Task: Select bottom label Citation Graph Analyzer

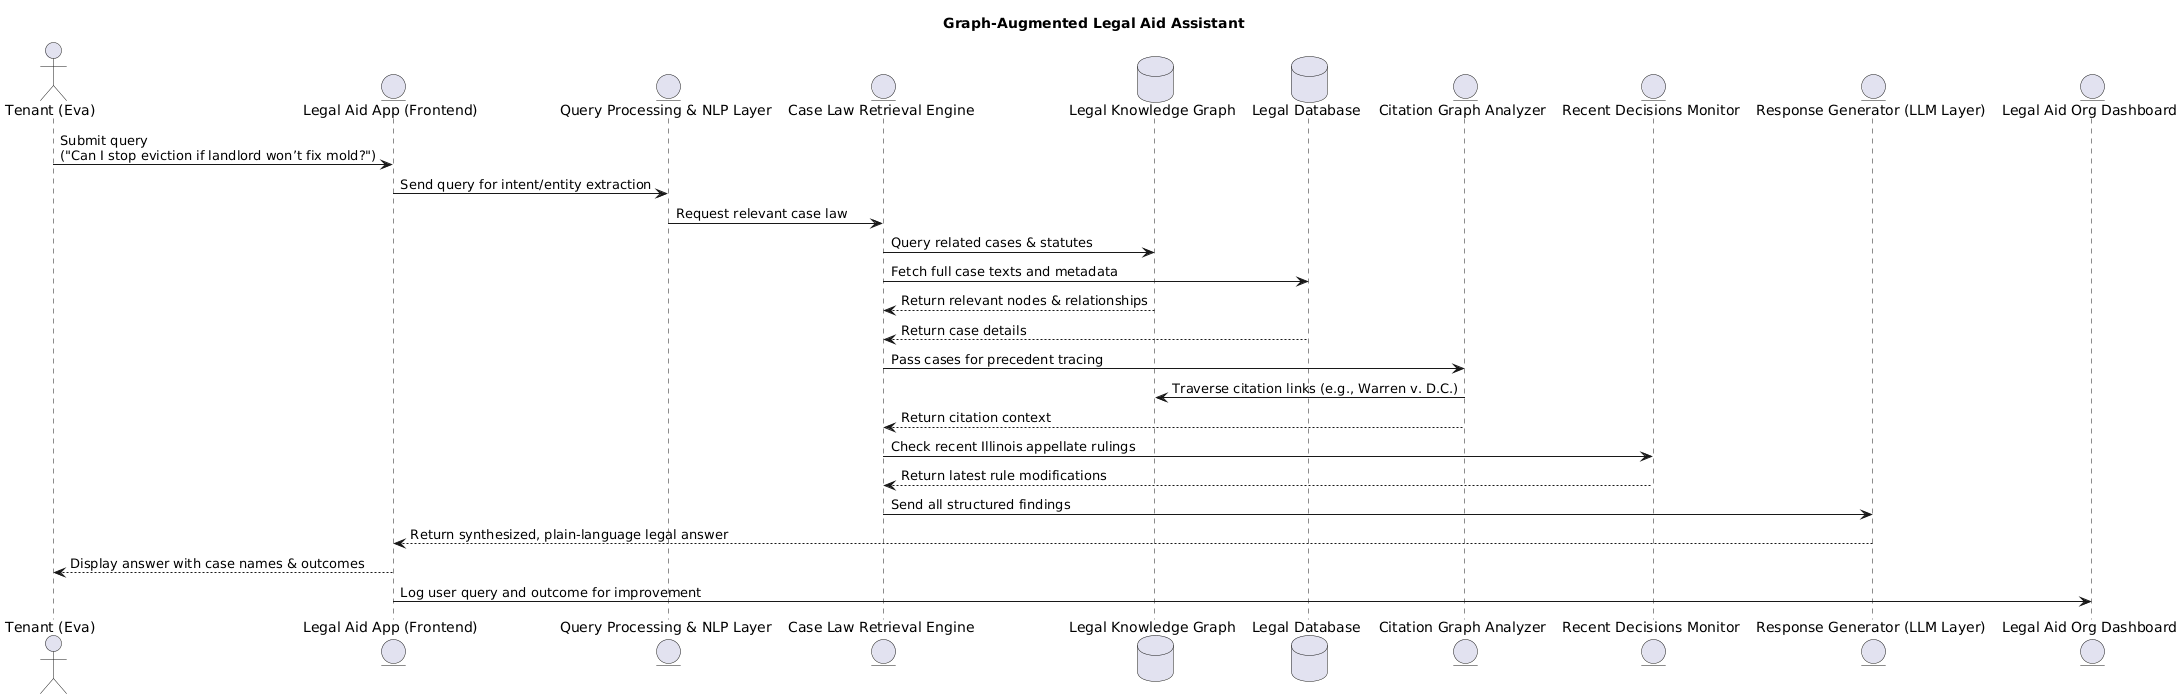Action: pos(1462,627)
